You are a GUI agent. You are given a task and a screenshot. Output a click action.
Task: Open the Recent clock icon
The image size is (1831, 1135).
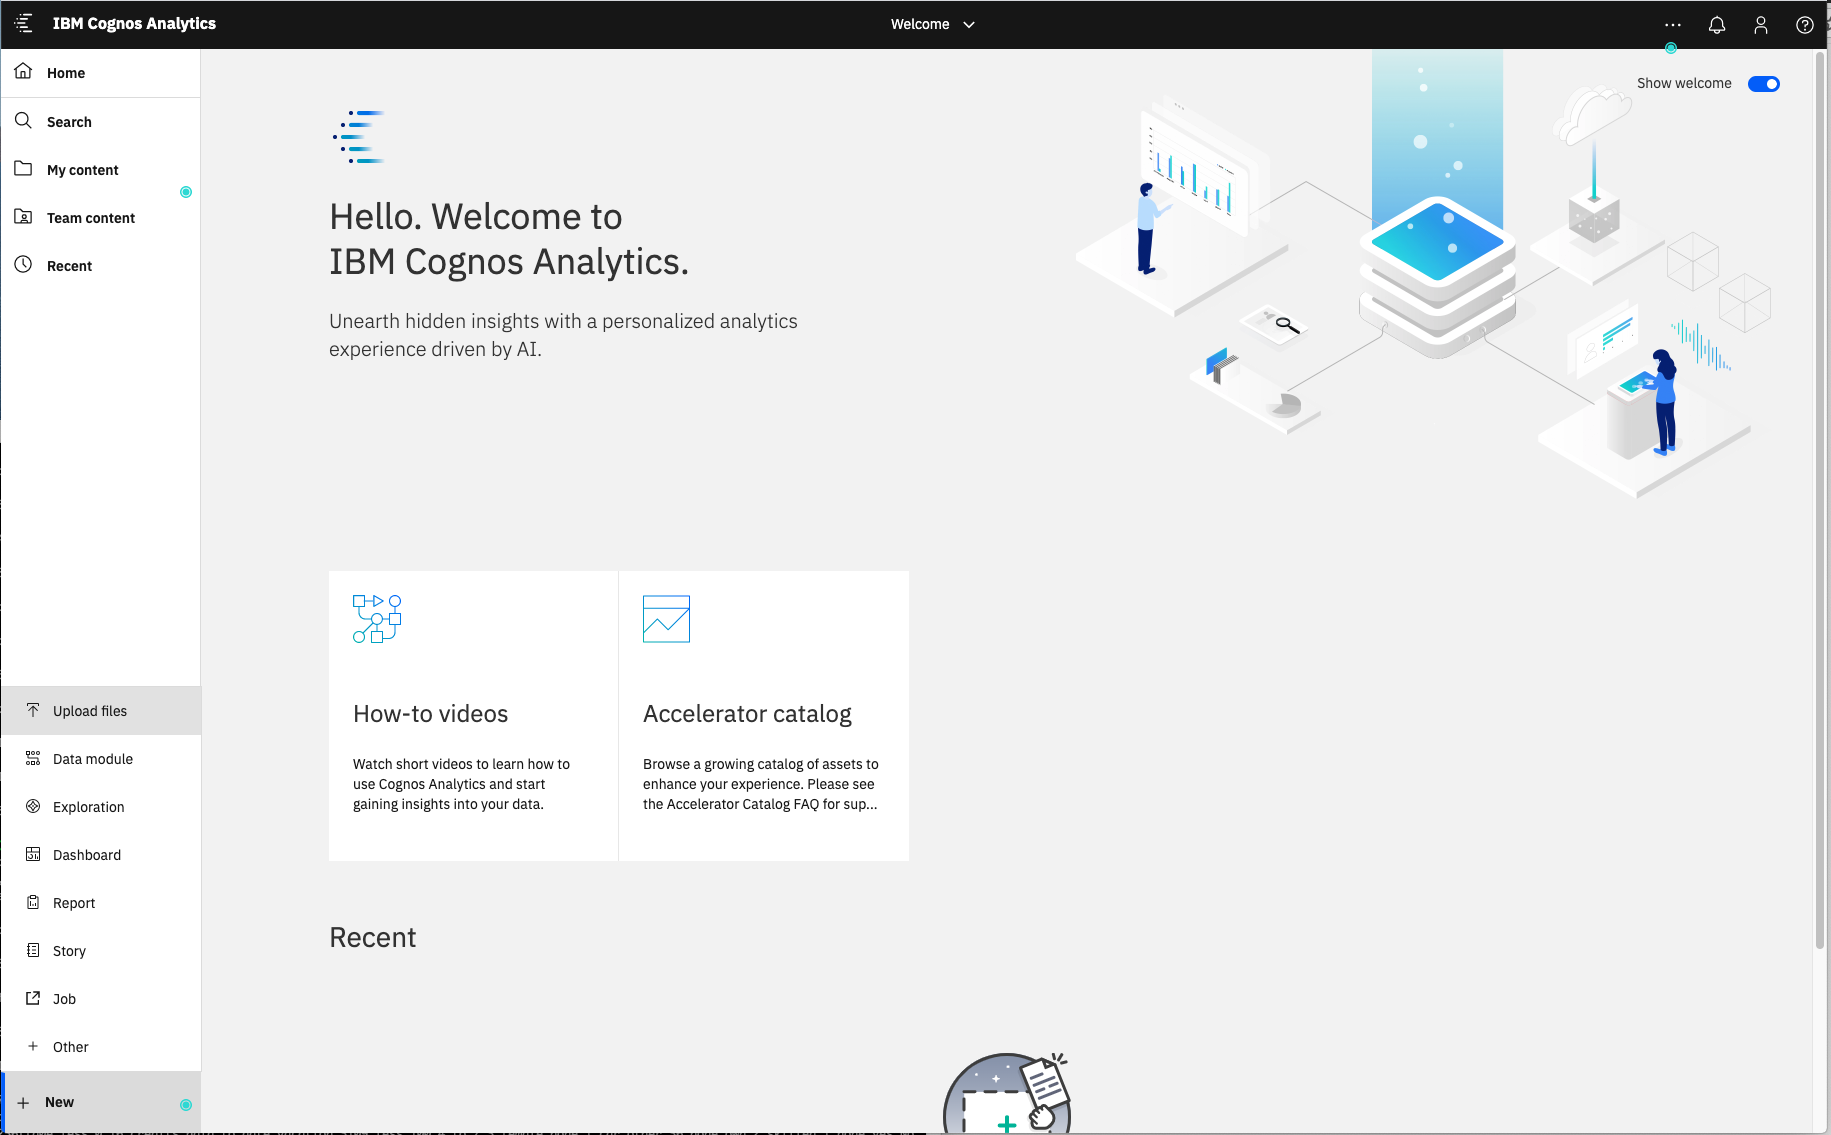(23, 264)
